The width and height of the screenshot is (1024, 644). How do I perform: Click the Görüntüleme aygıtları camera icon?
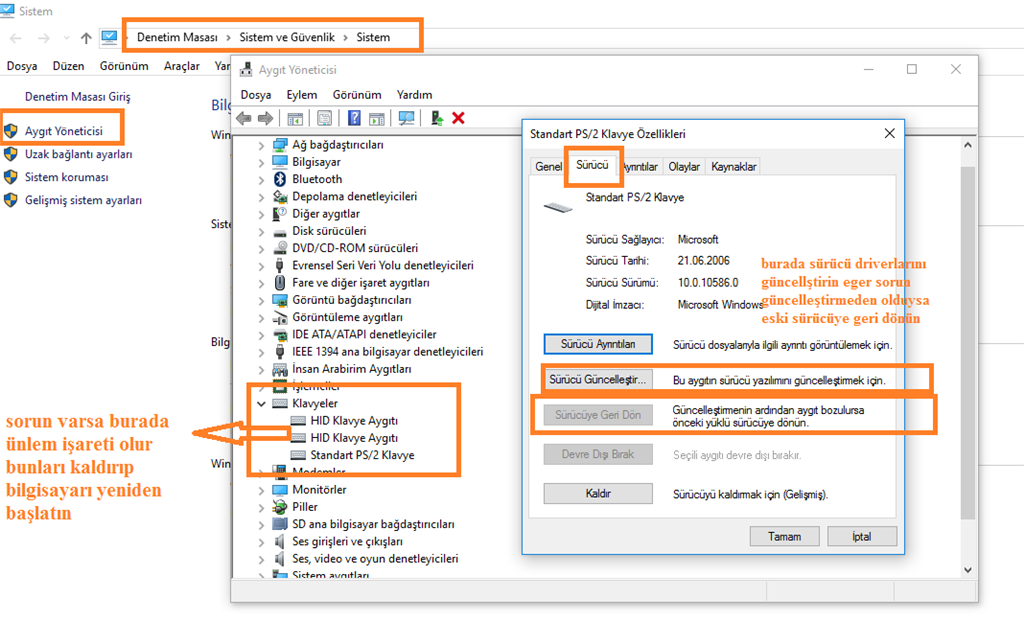pyautogui.click(x=280, y=317)
